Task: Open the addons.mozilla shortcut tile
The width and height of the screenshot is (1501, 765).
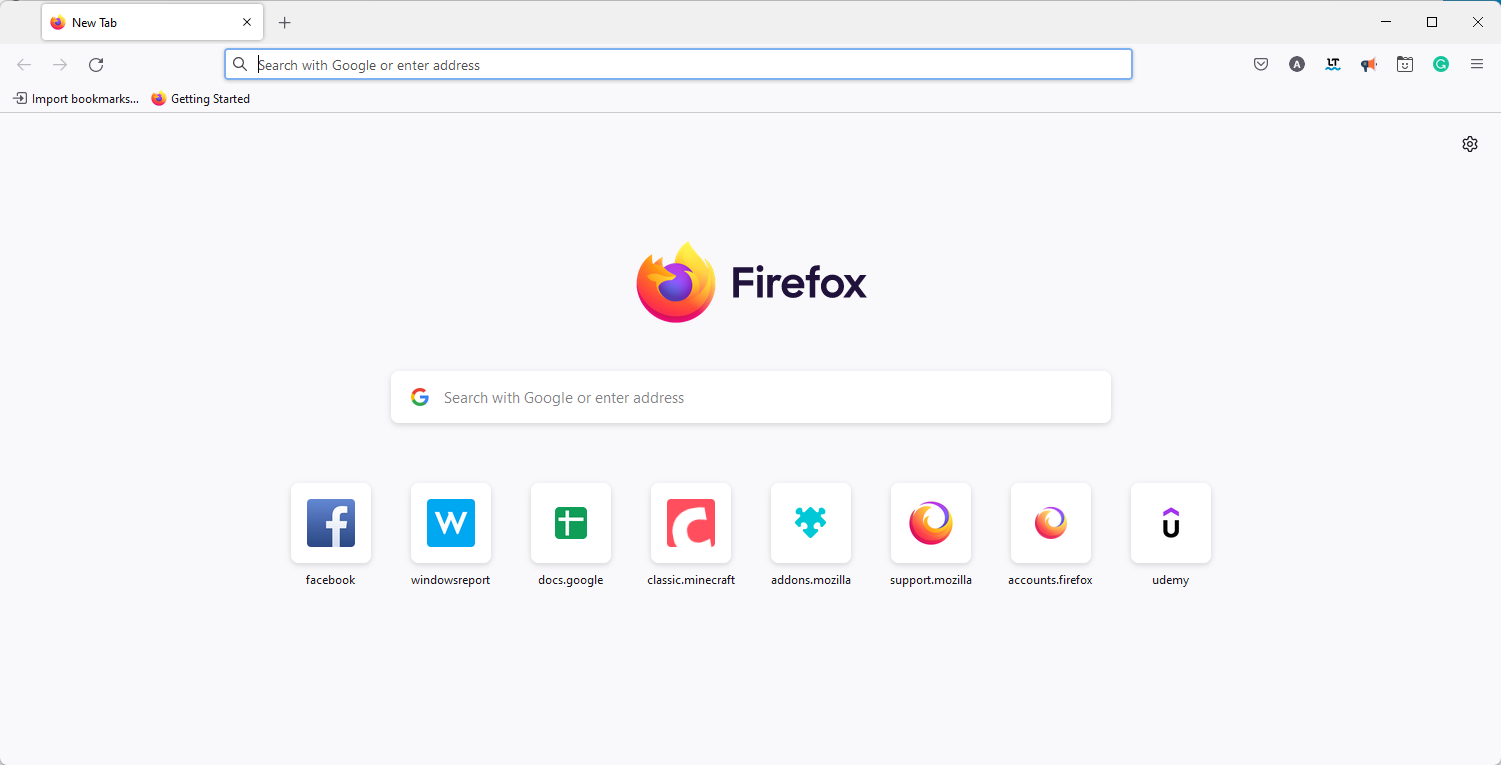Action: coord(811,523)
